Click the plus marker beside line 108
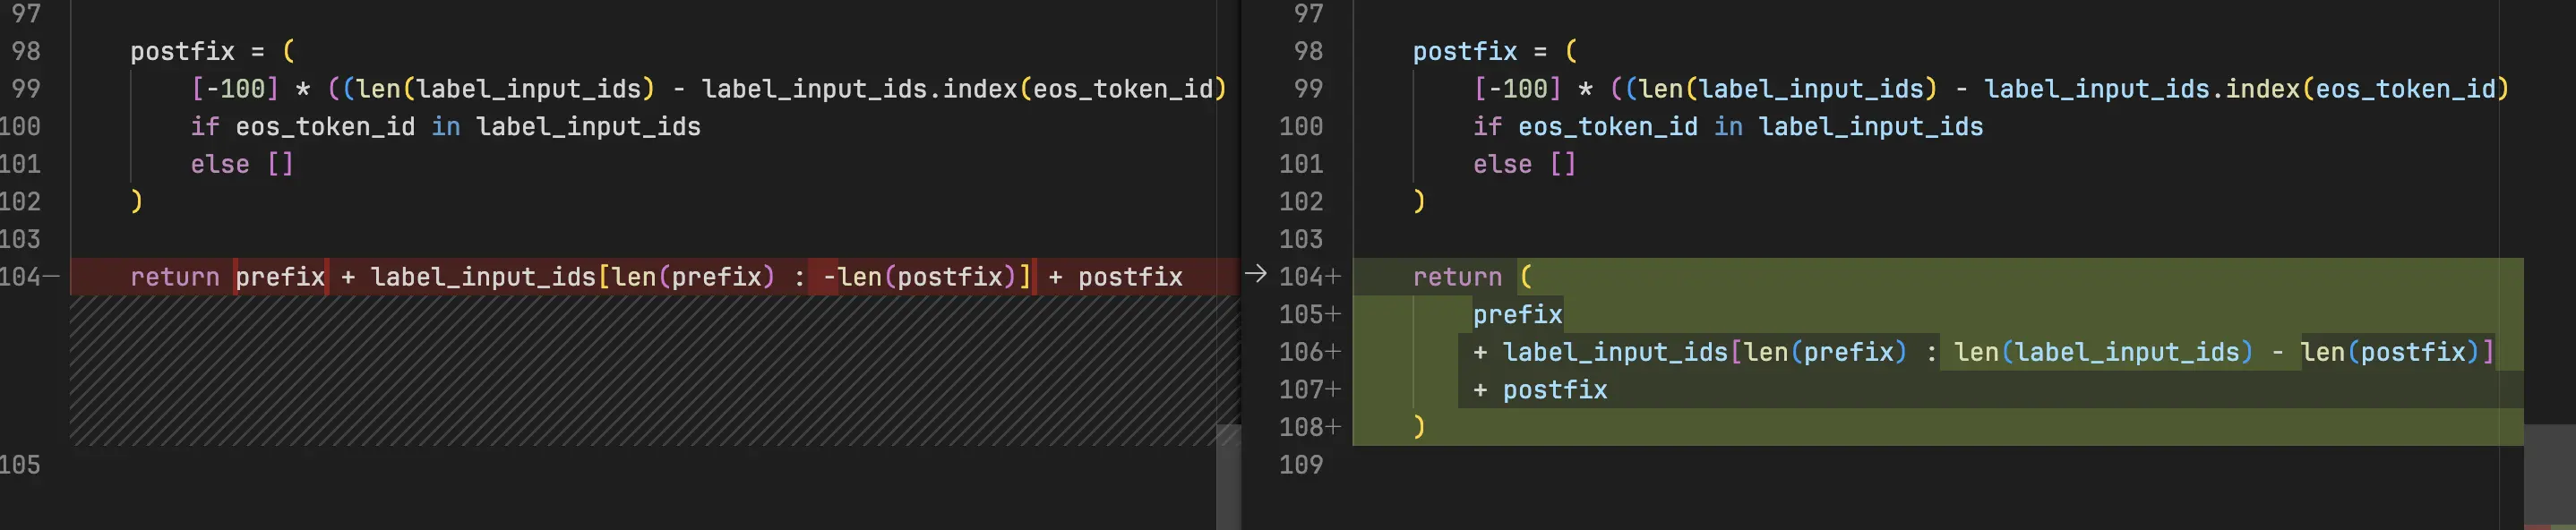Screen dimensions: 2576x530 click(x=1333, y=427)
